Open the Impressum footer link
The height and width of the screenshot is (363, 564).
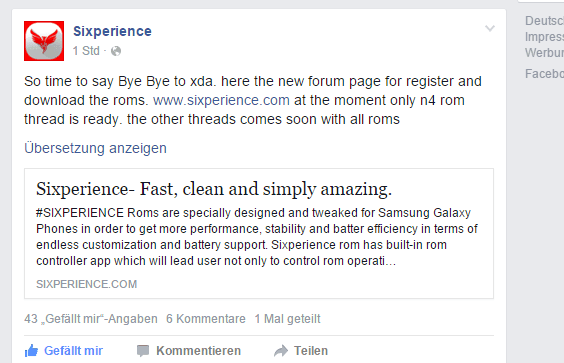(x=544, y=37)
